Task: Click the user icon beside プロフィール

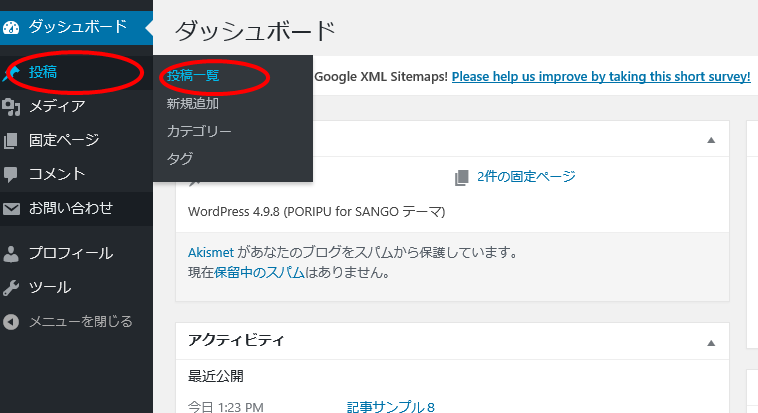Action: click(11, 253)
